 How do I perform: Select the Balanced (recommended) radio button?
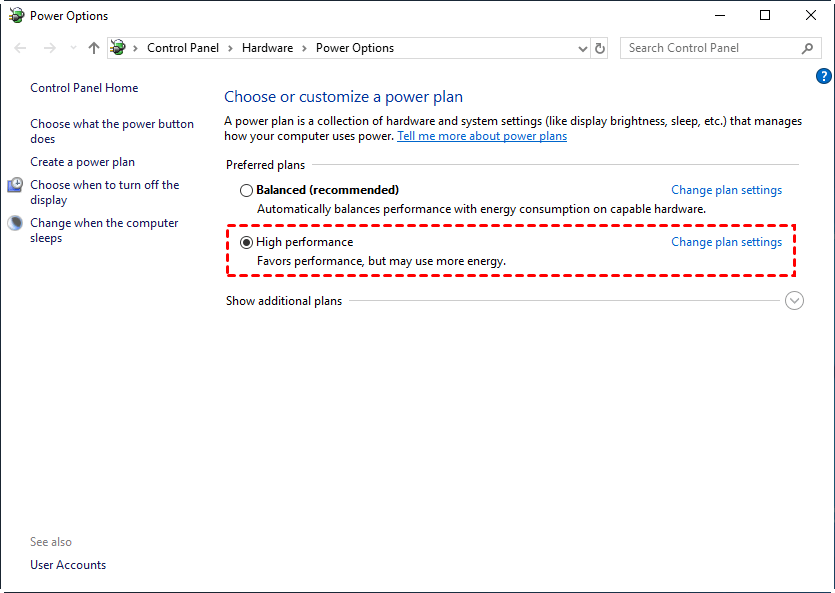point(246,191)
